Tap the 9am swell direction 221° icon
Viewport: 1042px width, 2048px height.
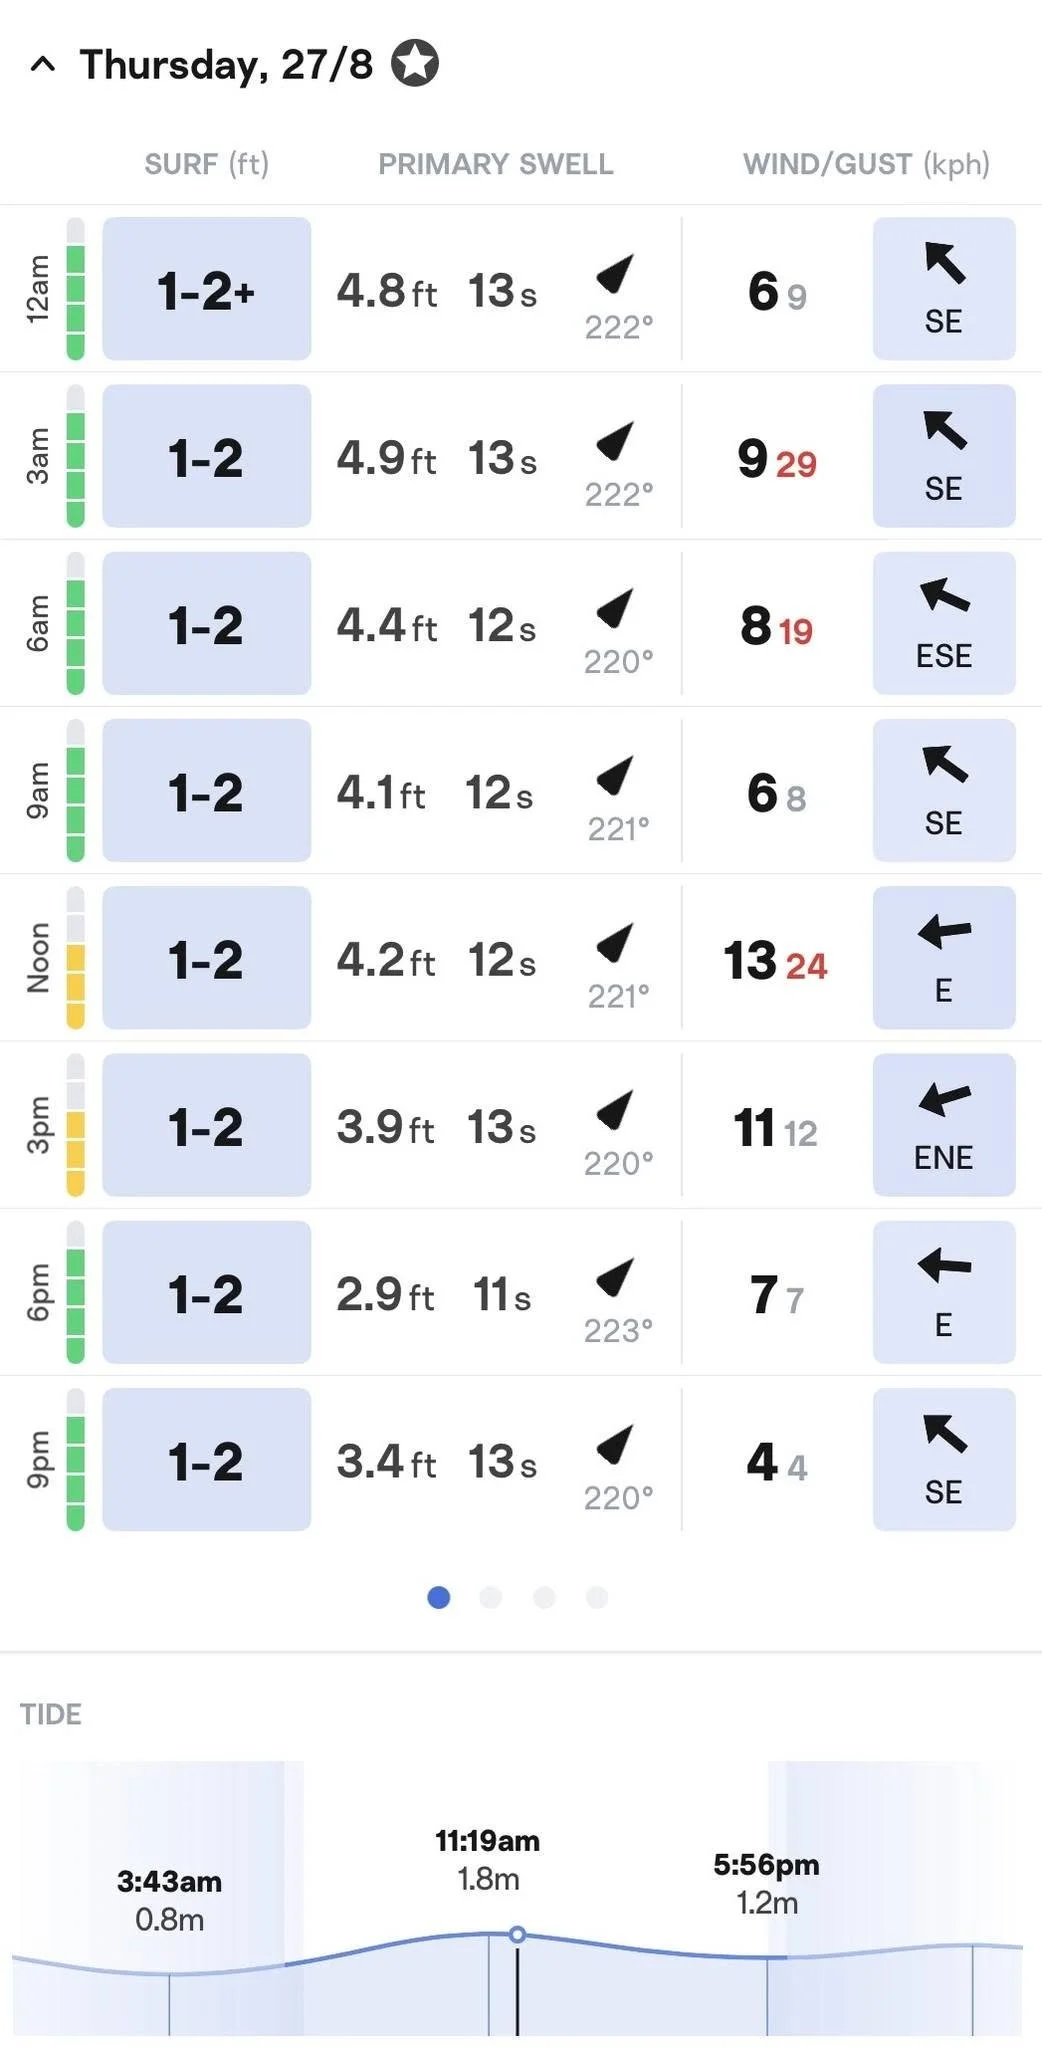tap(616, 775)
